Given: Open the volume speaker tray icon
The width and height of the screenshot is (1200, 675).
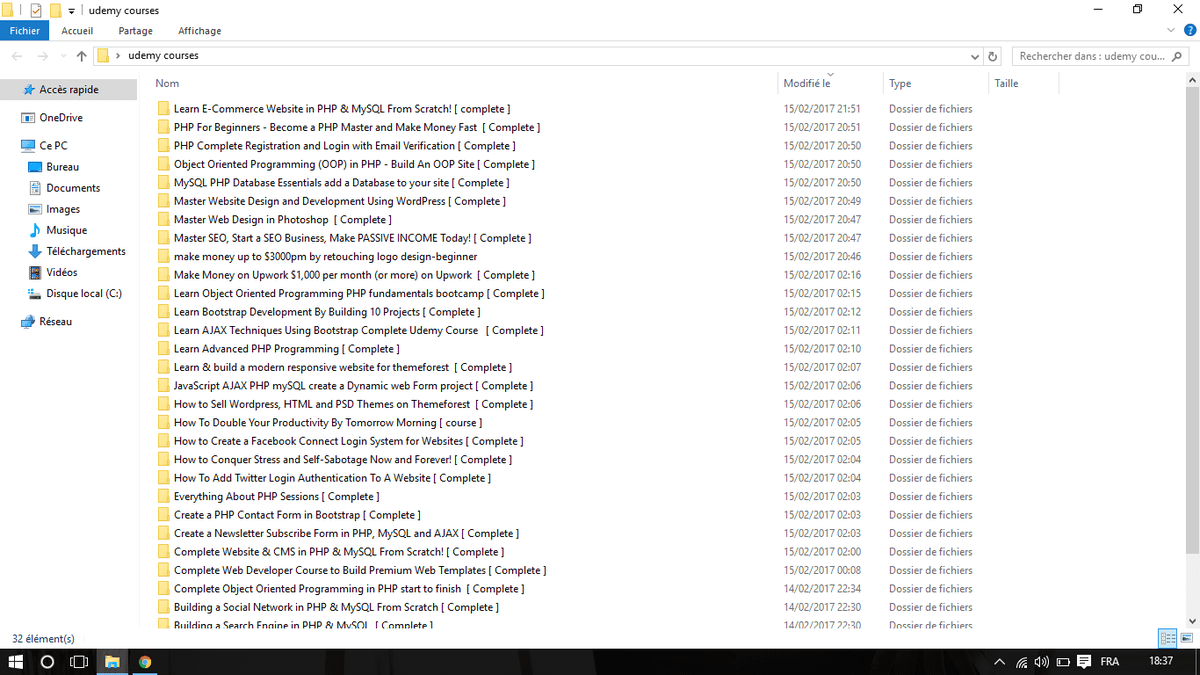Looking at the screenshot, I should 1042,662.
